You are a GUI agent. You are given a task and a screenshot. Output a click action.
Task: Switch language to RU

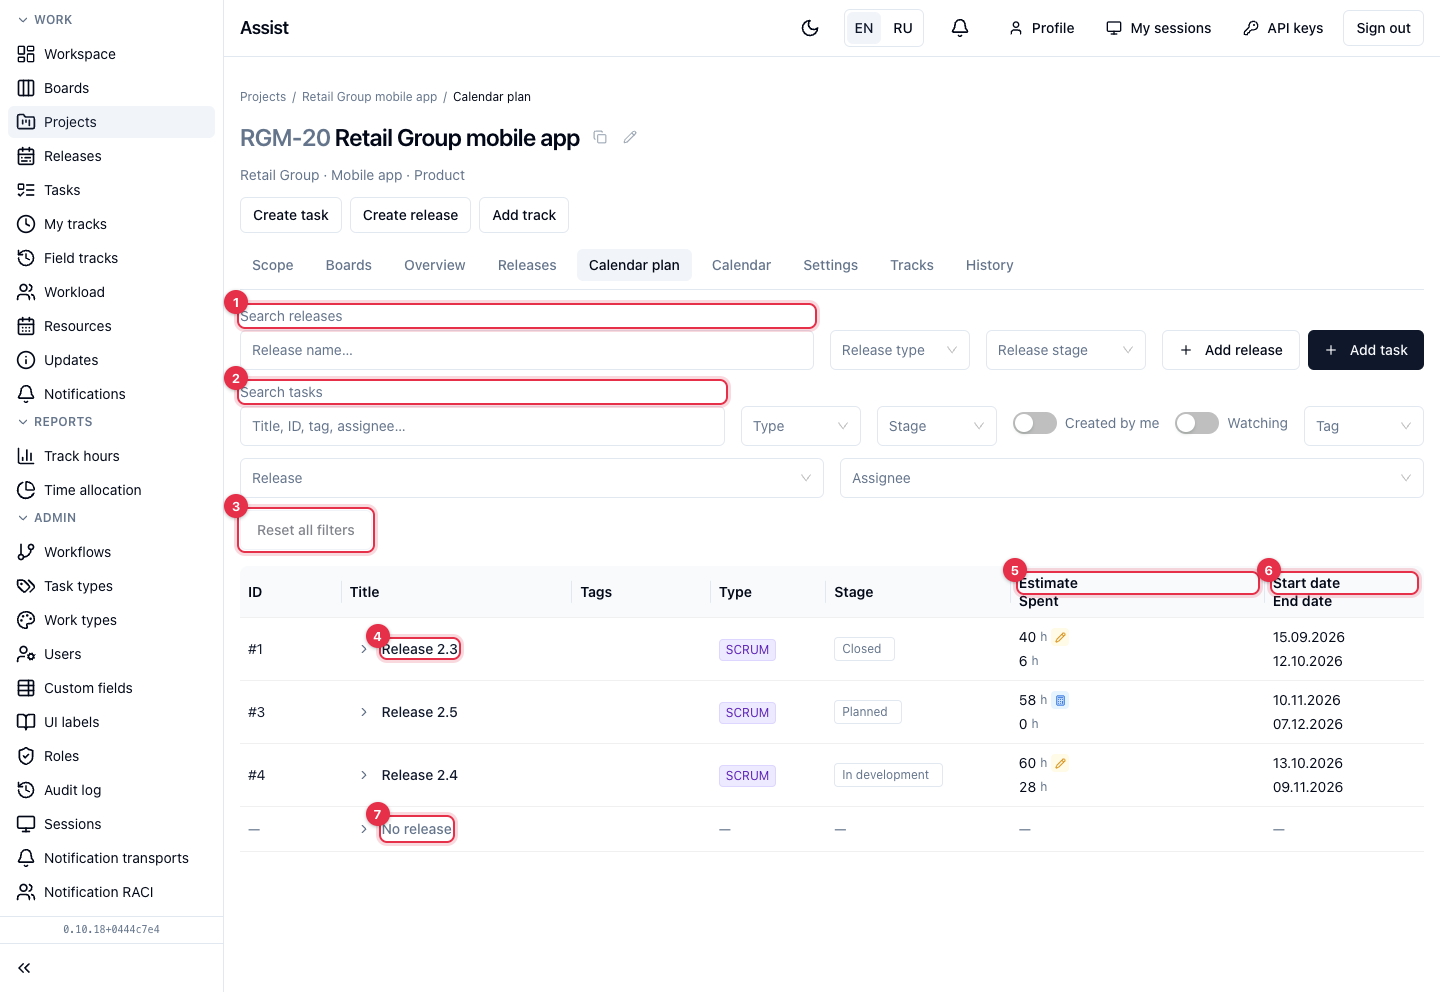(x=903, y=28)
